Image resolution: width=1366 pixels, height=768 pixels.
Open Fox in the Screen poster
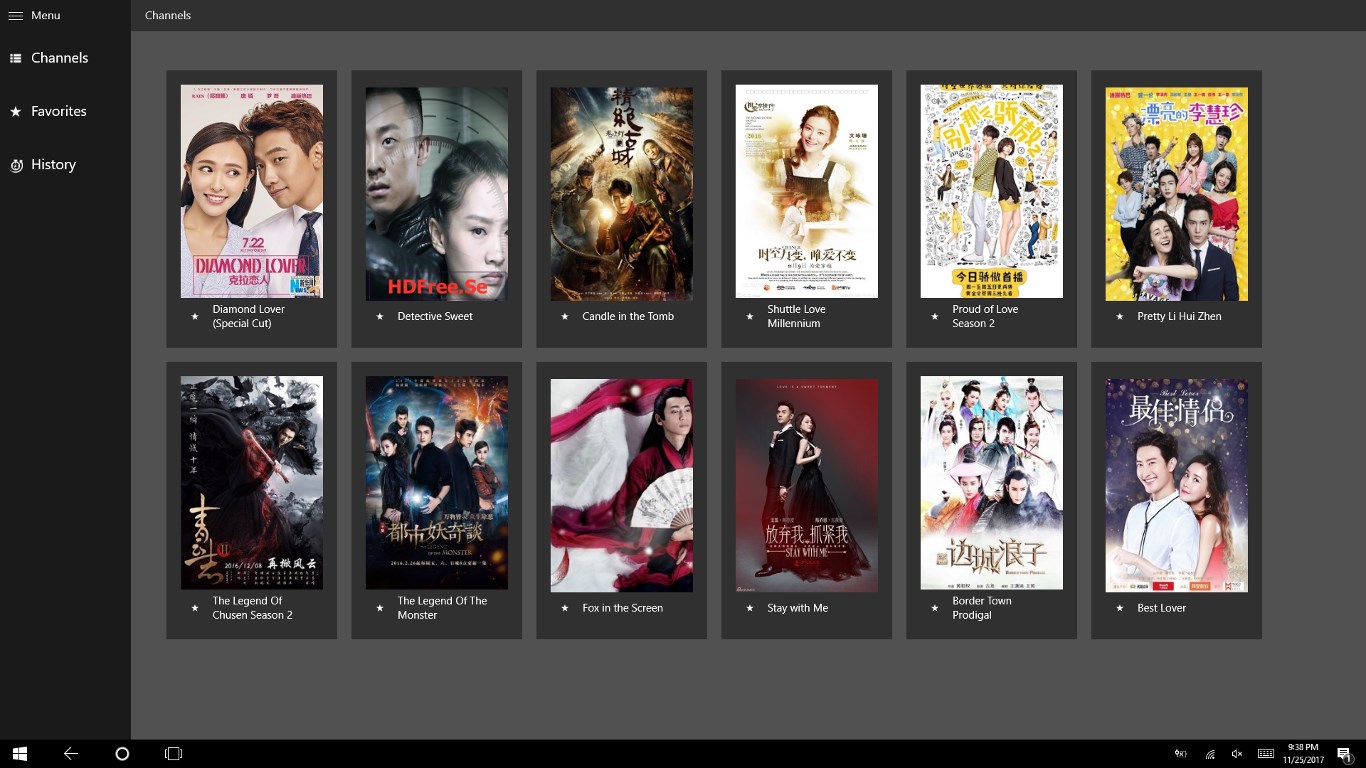click(x=622, y=486)
